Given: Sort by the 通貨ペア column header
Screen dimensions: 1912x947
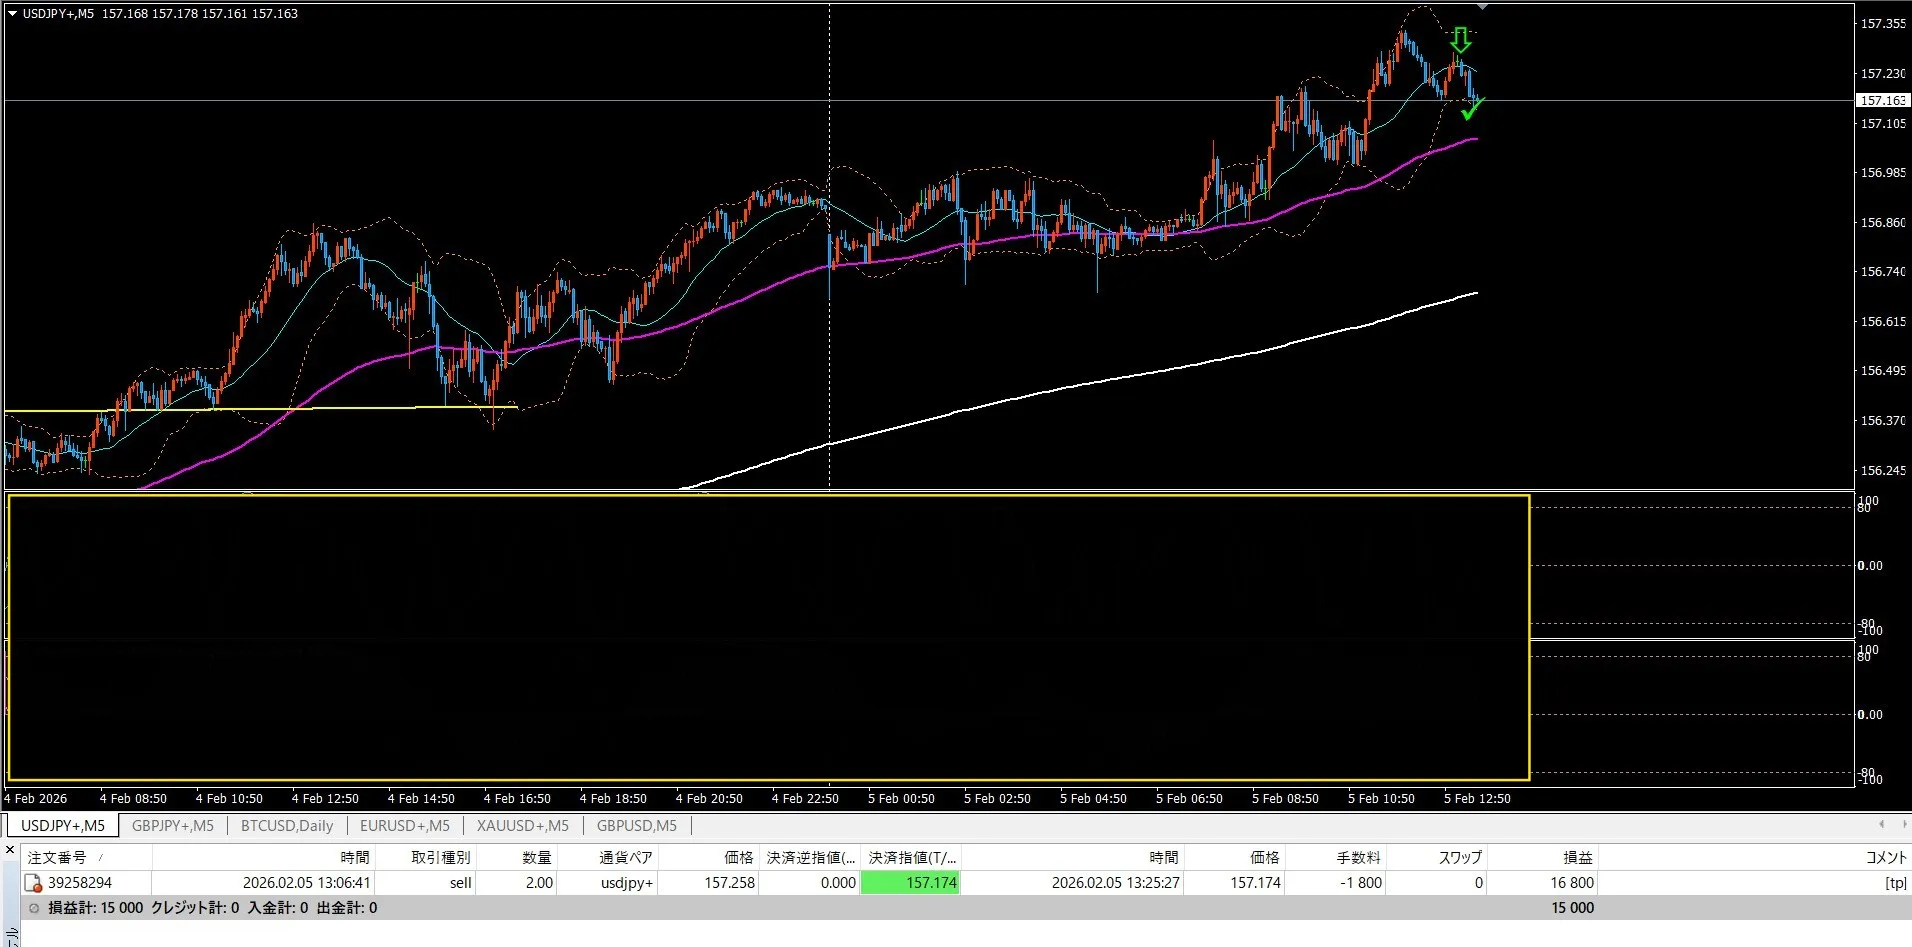Looking at the screenshot, I should (x=608, y=857).
